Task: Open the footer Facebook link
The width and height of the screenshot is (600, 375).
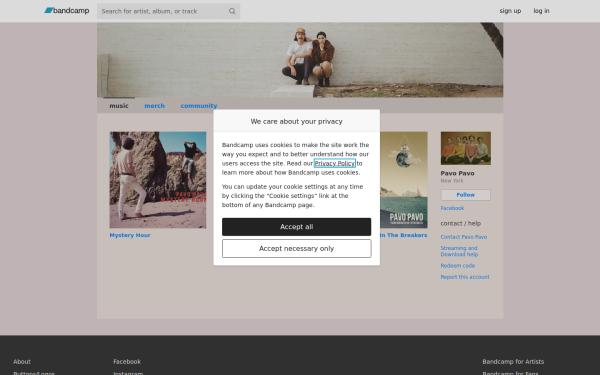Action: click(127, 362)
